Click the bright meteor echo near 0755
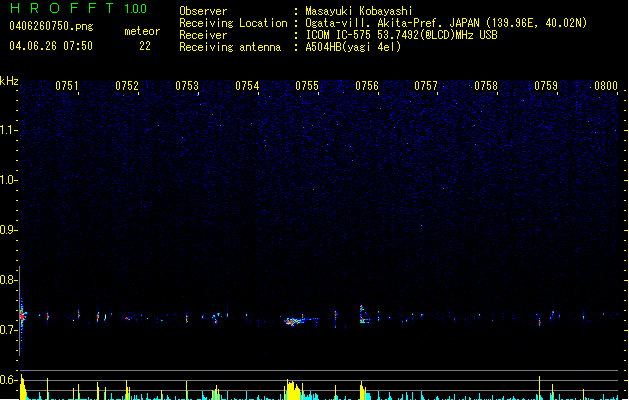629x400 pixels. point(295,321)
